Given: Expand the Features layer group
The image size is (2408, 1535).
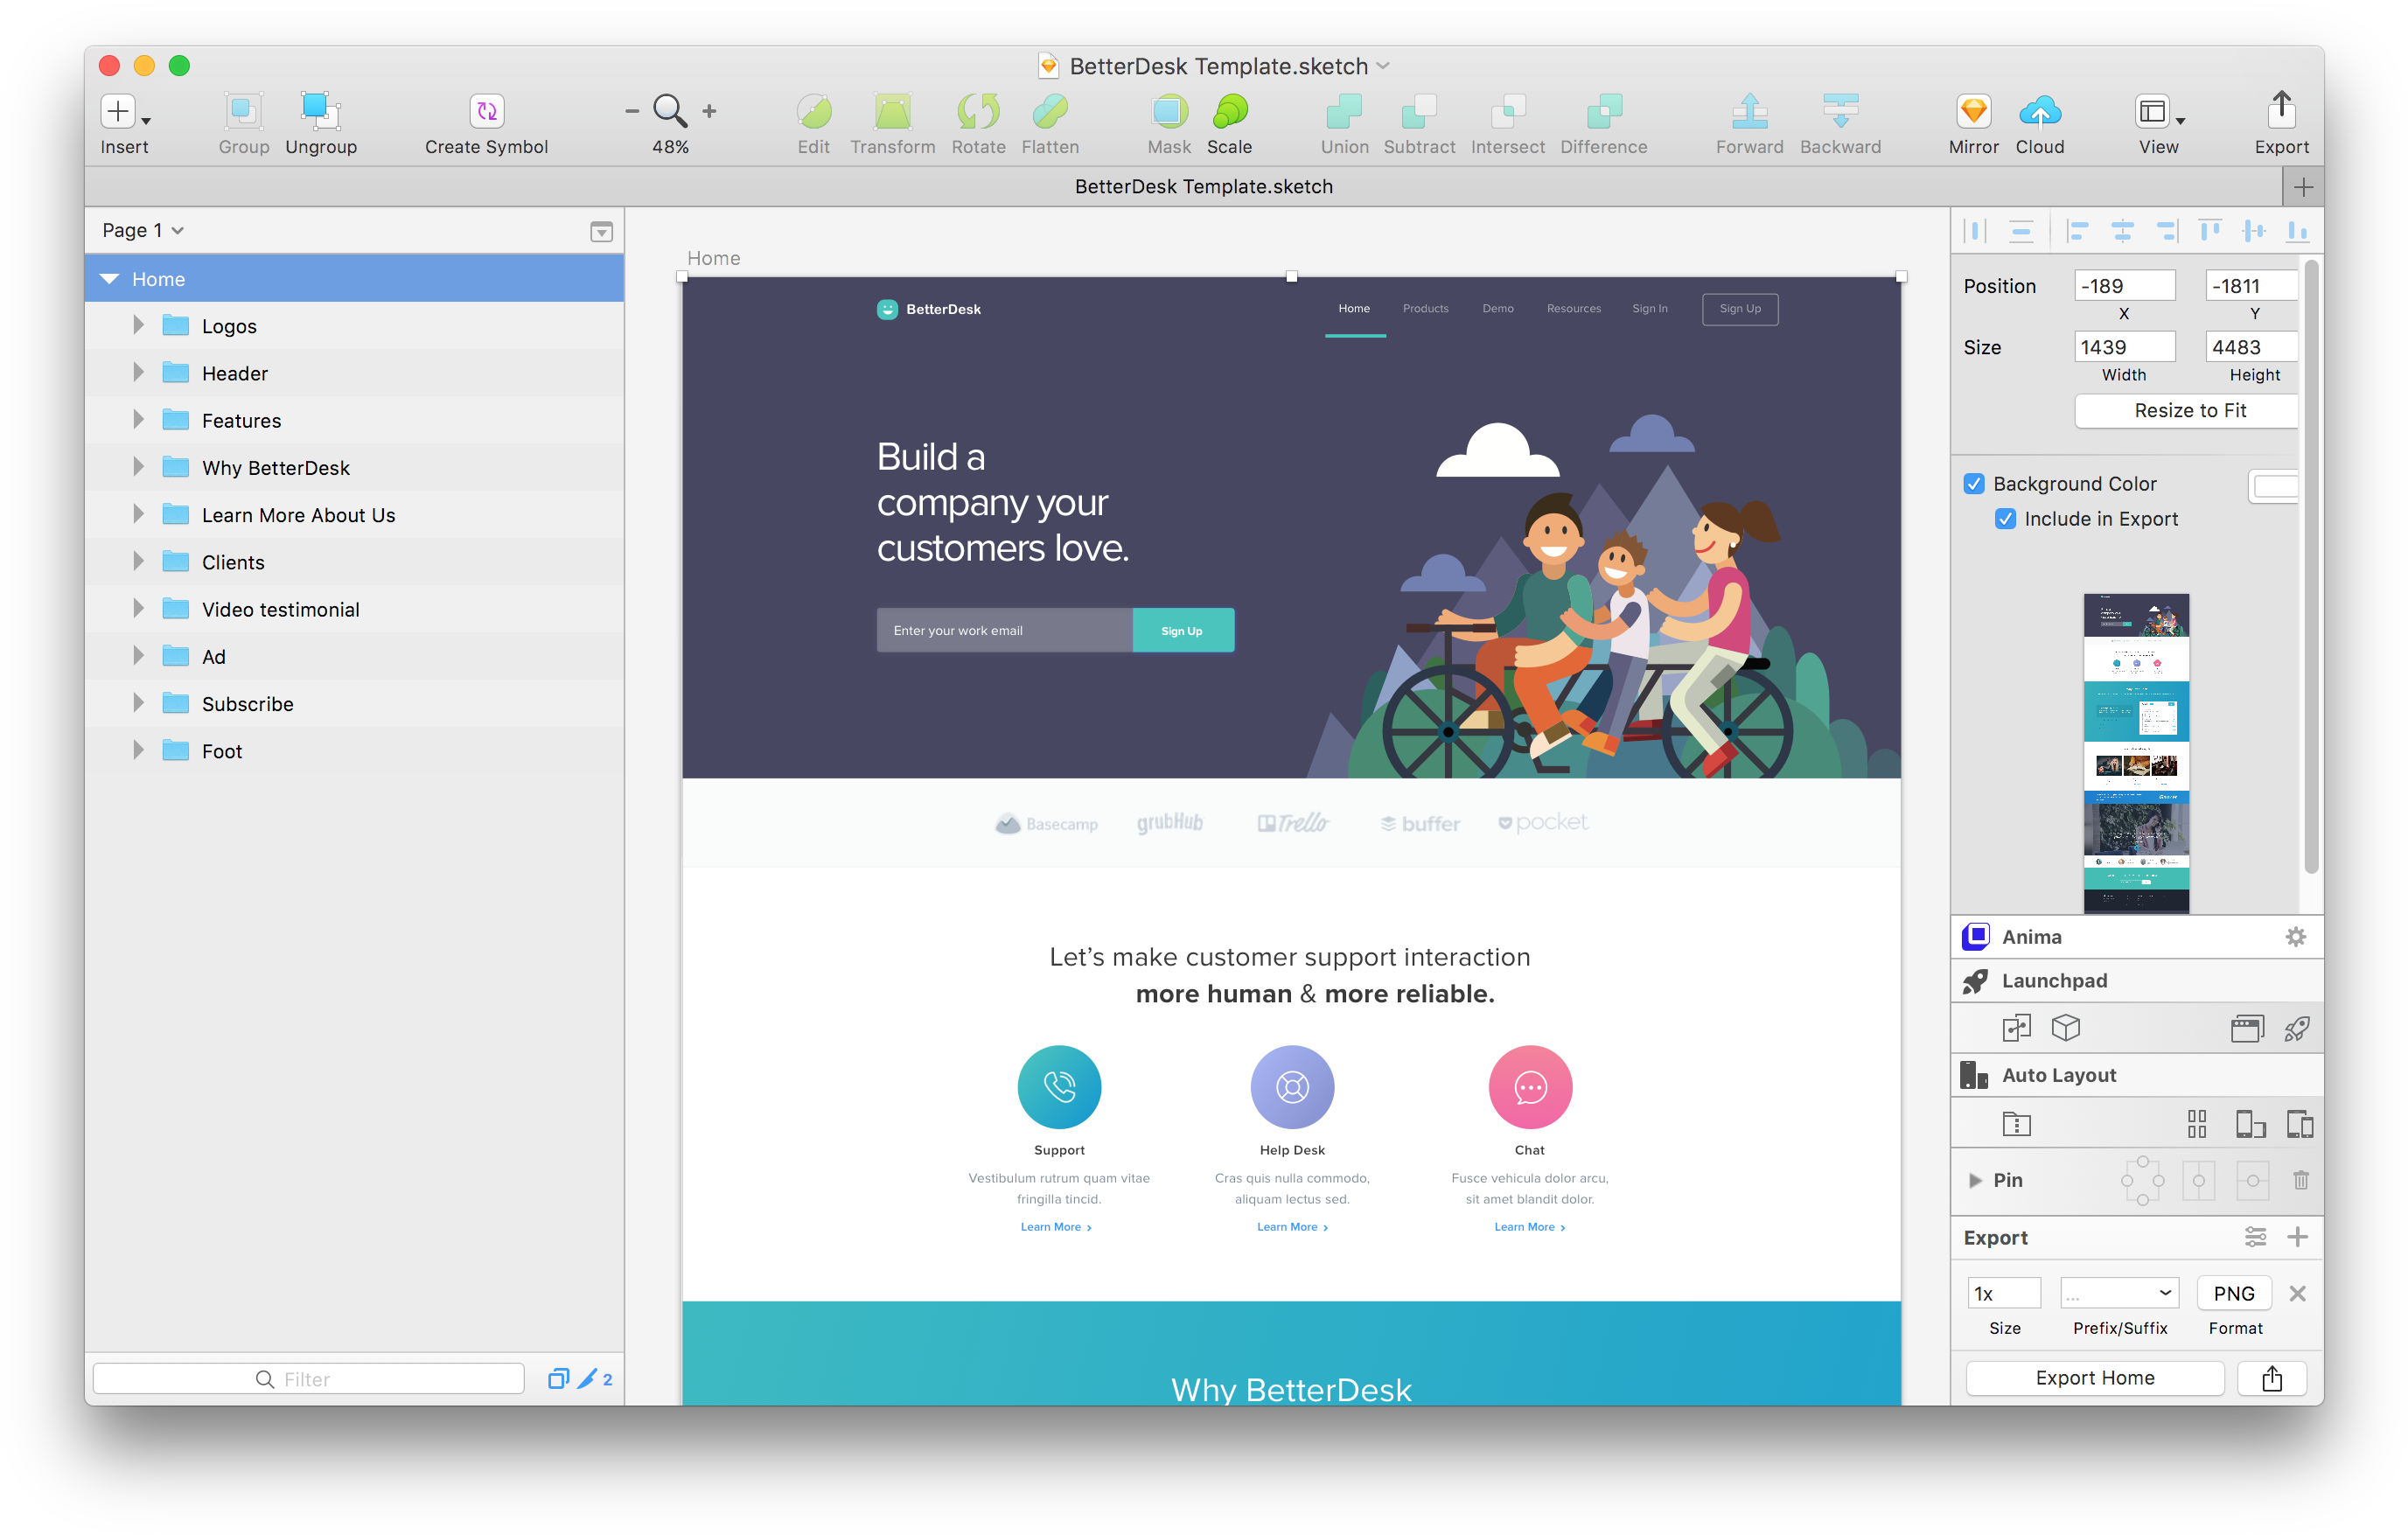Looking at the screenshot, I should coord(138,420).
